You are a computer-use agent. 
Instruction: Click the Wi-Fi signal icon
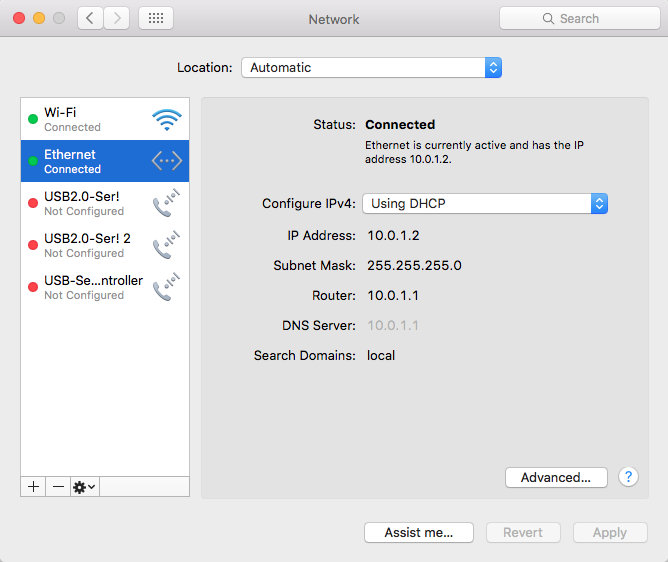tap(167, 120)
